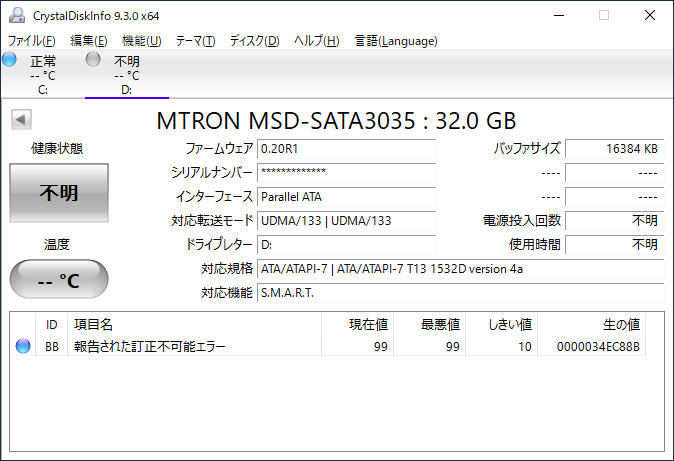
Task: Click the CrystalDiskInfo app icon in title bar
Action: (x=17, y=15)
